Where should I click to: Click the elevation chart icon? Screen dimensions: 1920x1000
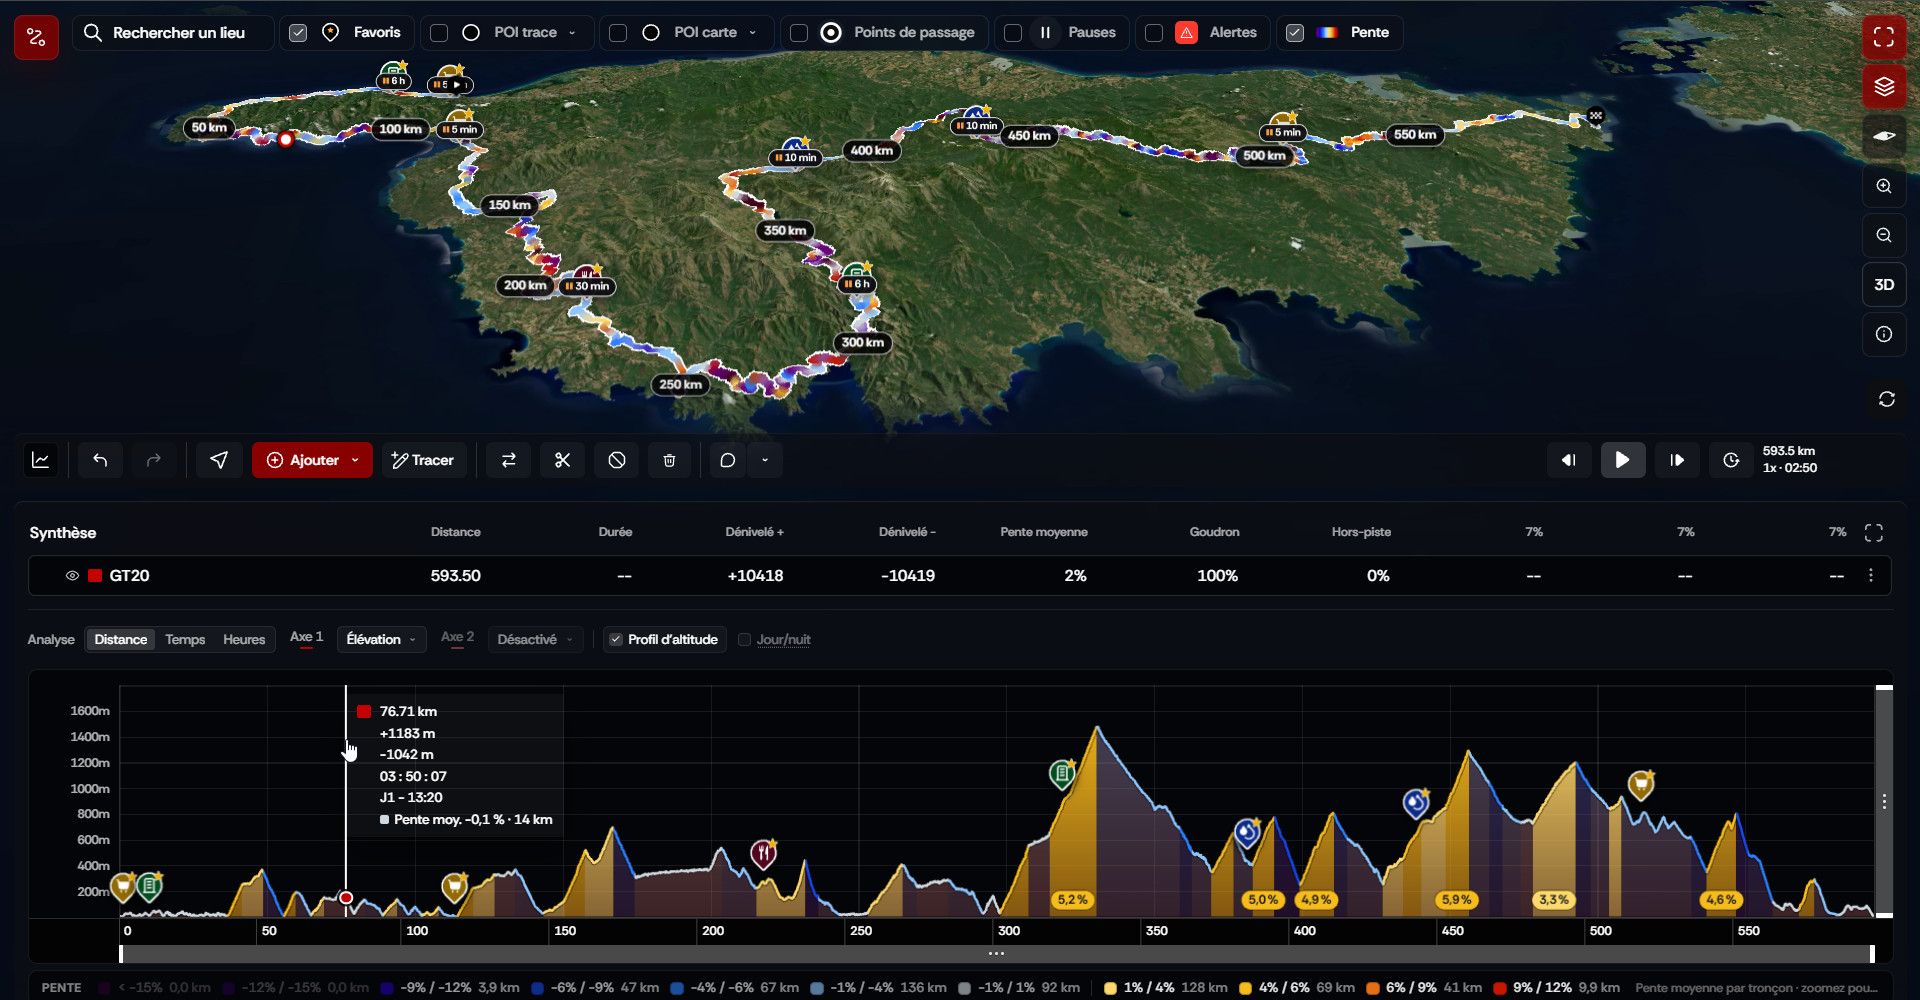(x=41, y=460)
